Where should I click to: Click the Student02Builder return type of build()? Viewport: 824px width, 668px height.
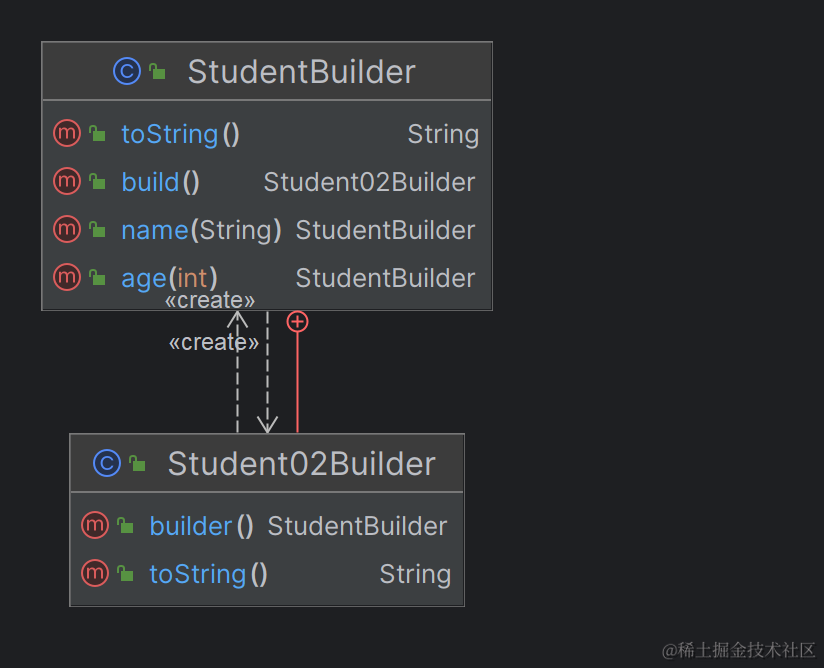coord(369,182)
